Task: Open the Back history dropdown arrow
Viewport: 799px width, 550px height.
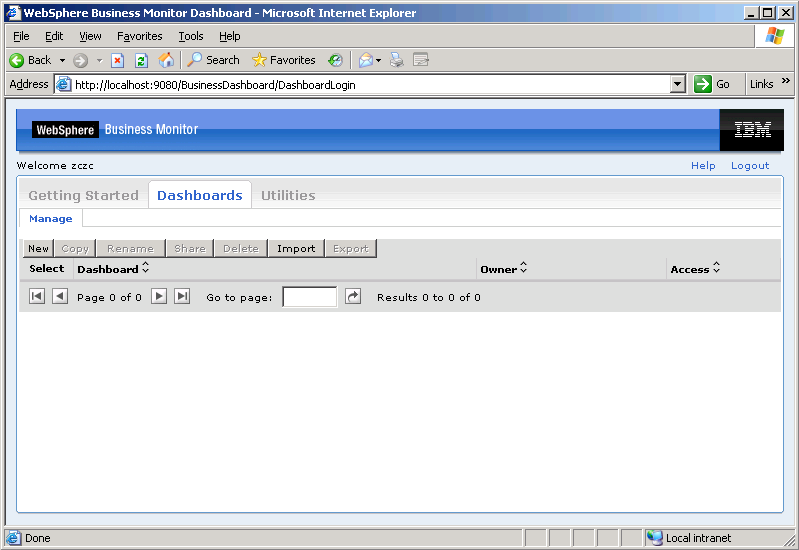Action: click(x=62, y=60)
